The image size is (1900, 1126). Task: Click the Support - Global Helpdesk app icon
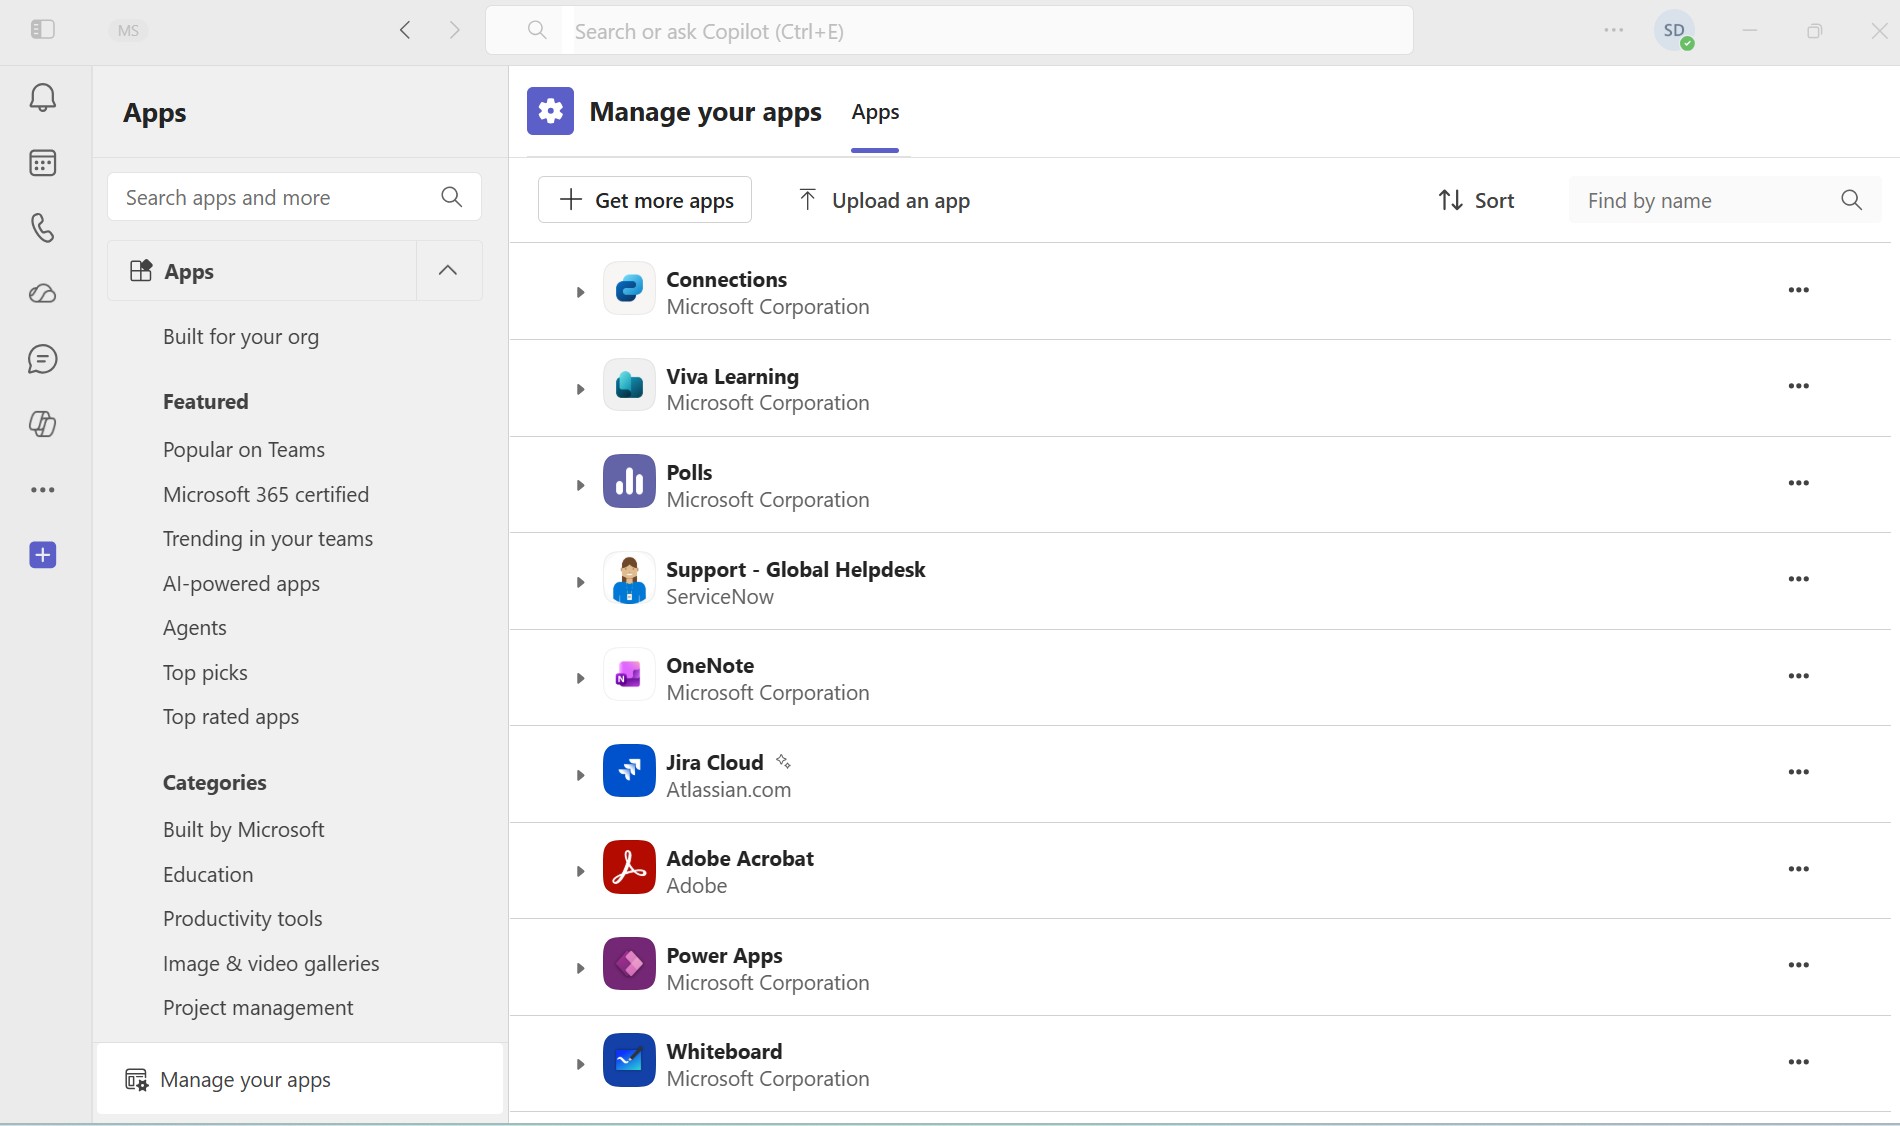629,579
